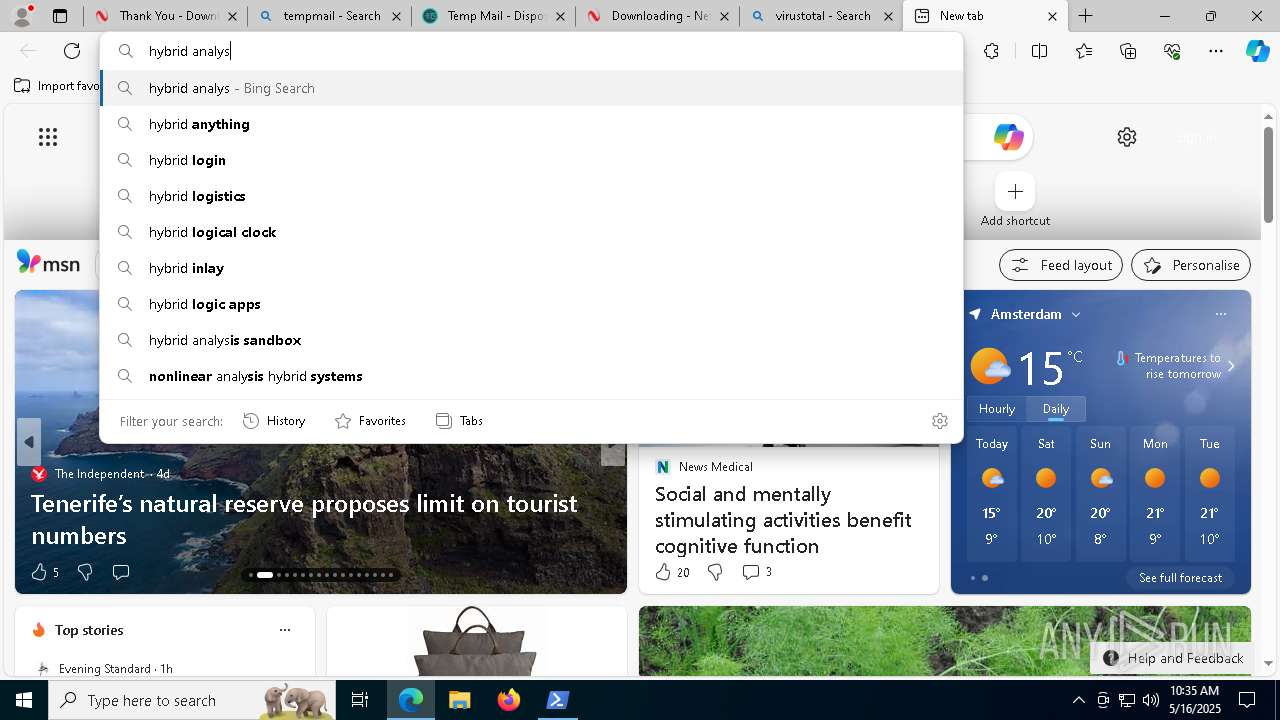Select suggestion hybrid logical clock
The image size is (1280, 720).
pos(532,232)
